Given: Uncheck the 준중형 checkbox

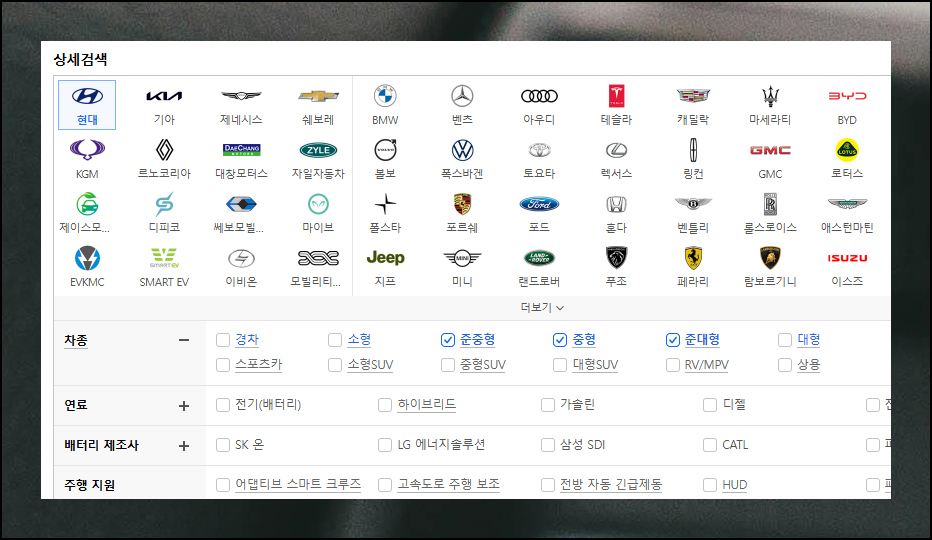Looking at the screenshot, I should [x=448, y=340].
